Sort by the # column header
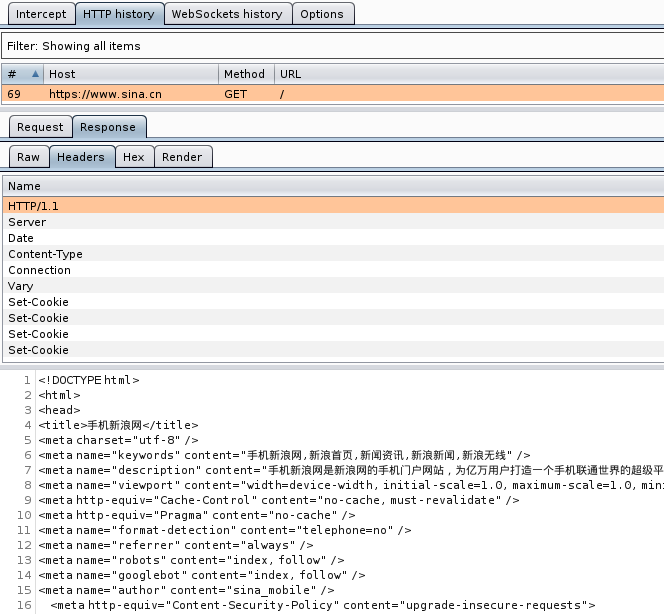Image resolution: width=664 pixels, height=614 pixels. (x=23, y=74)
